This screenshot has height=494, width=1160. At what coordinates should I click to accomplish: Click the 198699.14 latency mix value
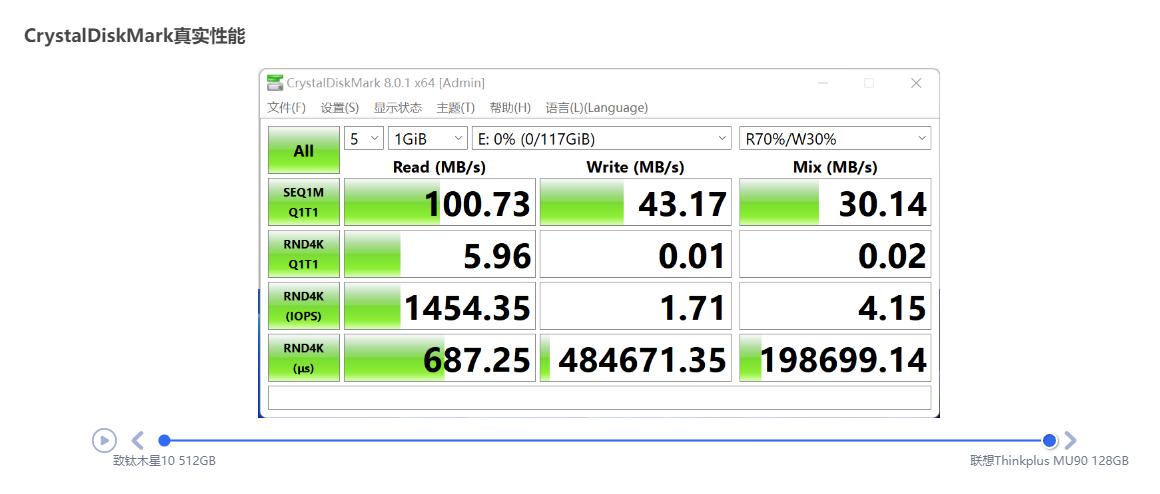pos(835,358)
